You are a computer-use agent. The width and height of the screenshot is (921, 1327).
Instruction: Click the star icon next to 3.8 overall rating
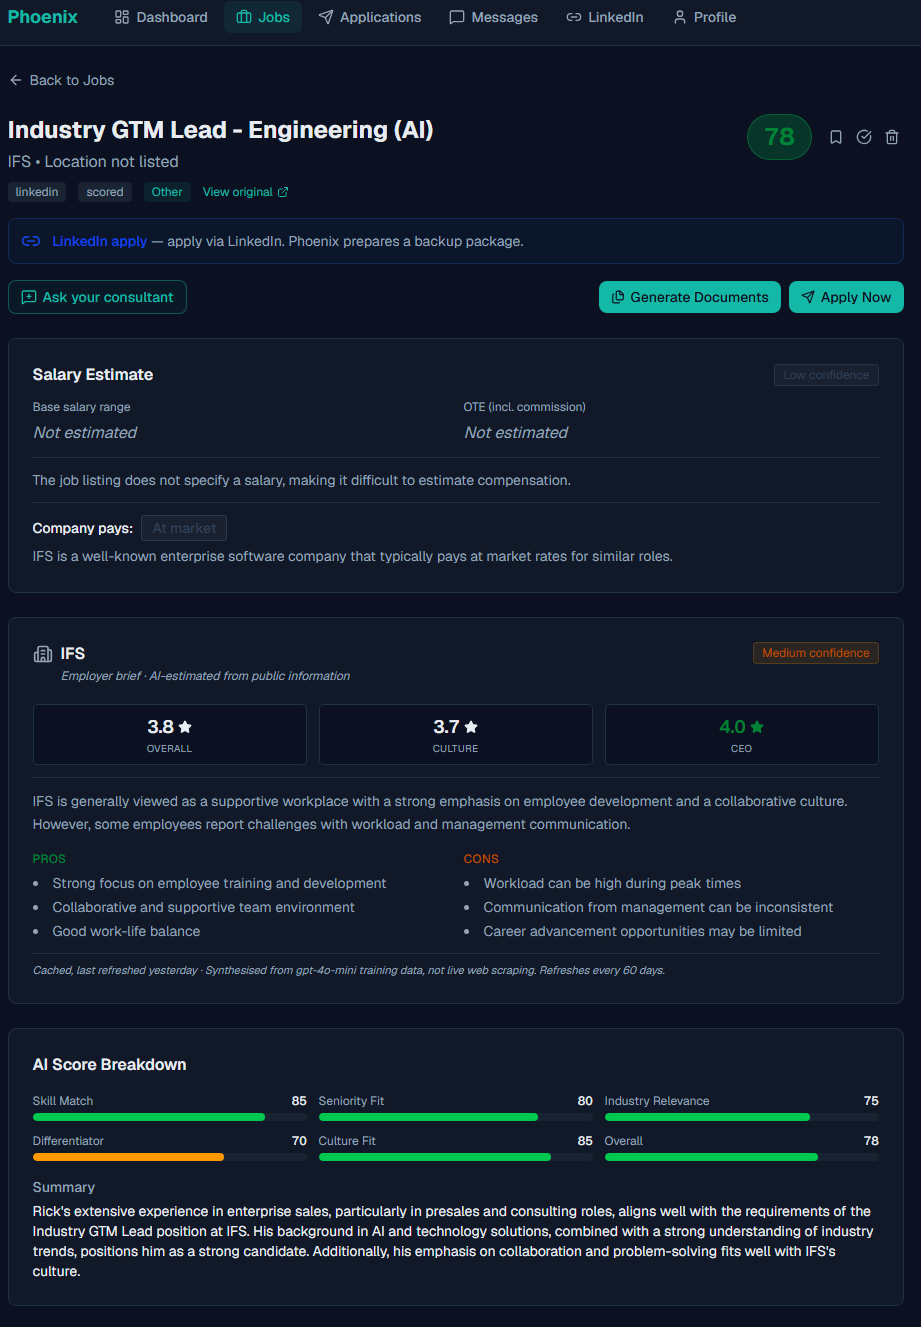point(185,727)
